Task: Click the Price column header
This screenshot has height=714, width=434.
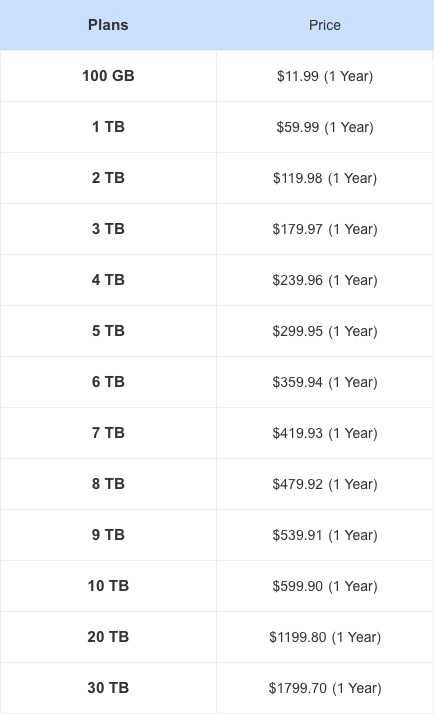Action: 325,25
